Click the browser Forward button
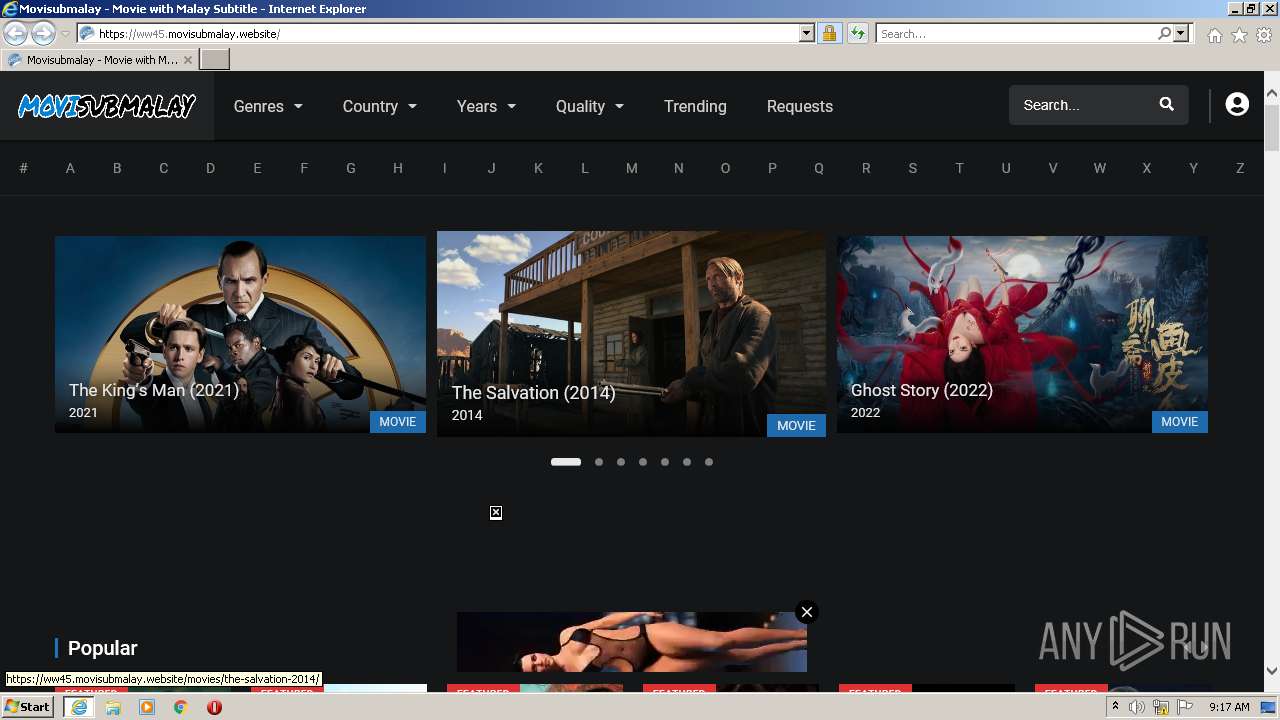The image size is (1280, 720). [43, 34]
